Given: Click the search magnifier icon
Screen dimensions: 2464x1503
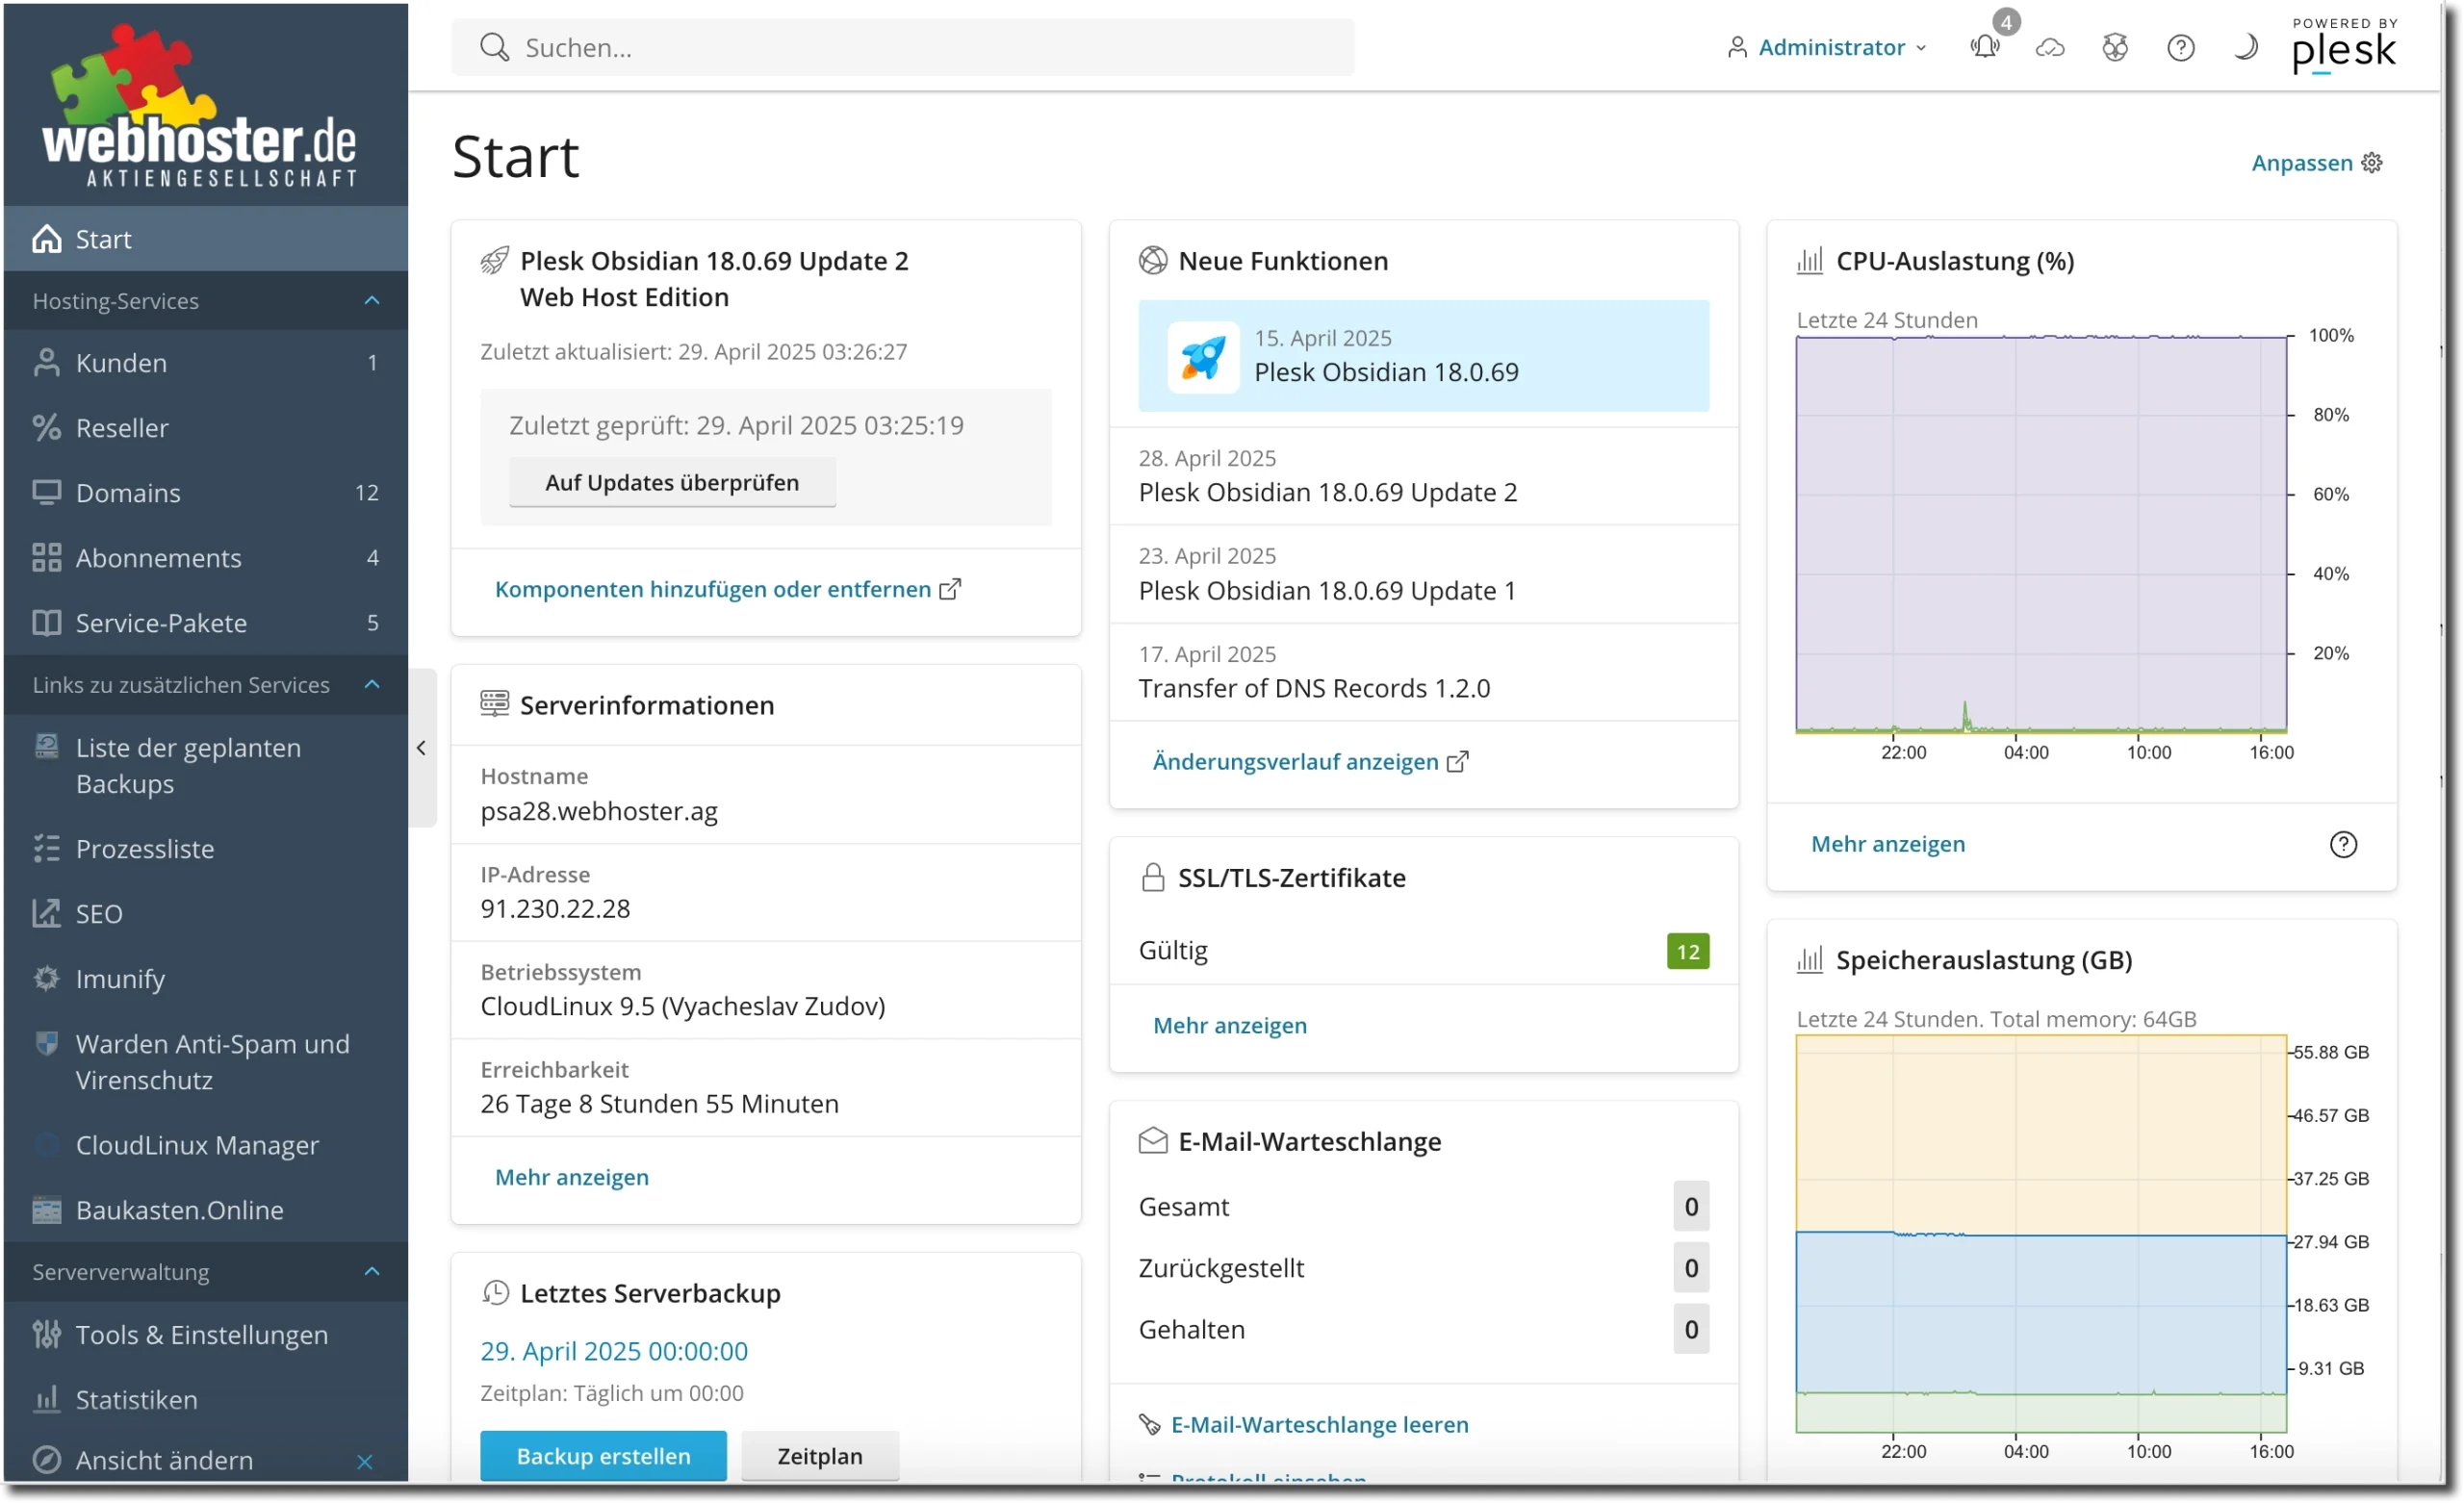Looking at the screenshot, I should point(494,47).
